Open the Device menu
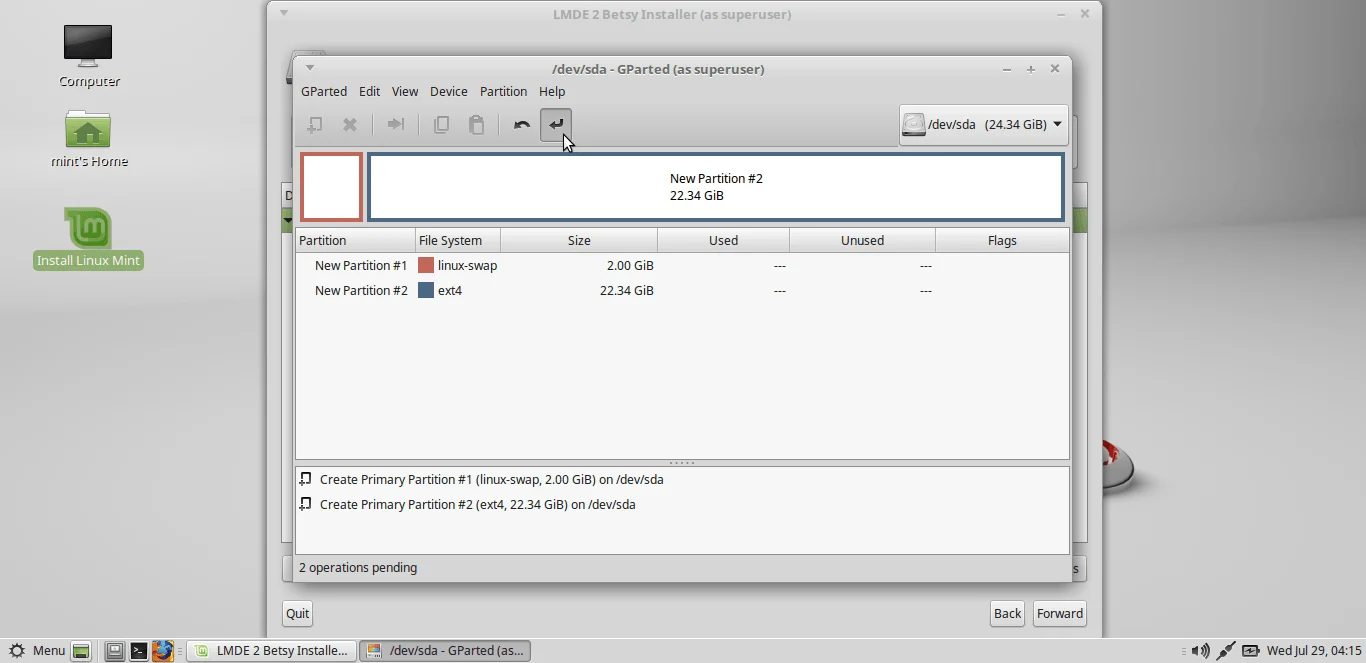The image size is (1366, 663). (448, 91)
